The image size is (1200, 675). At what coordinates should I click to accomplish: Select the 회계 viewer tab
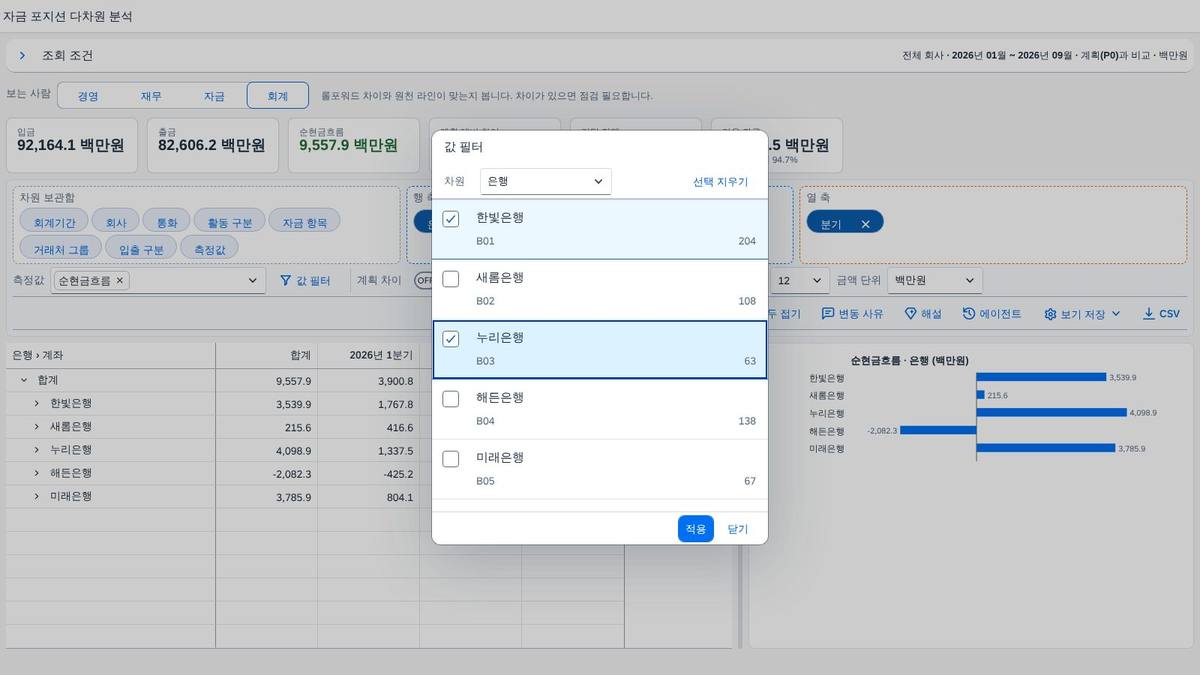(277, 96)
